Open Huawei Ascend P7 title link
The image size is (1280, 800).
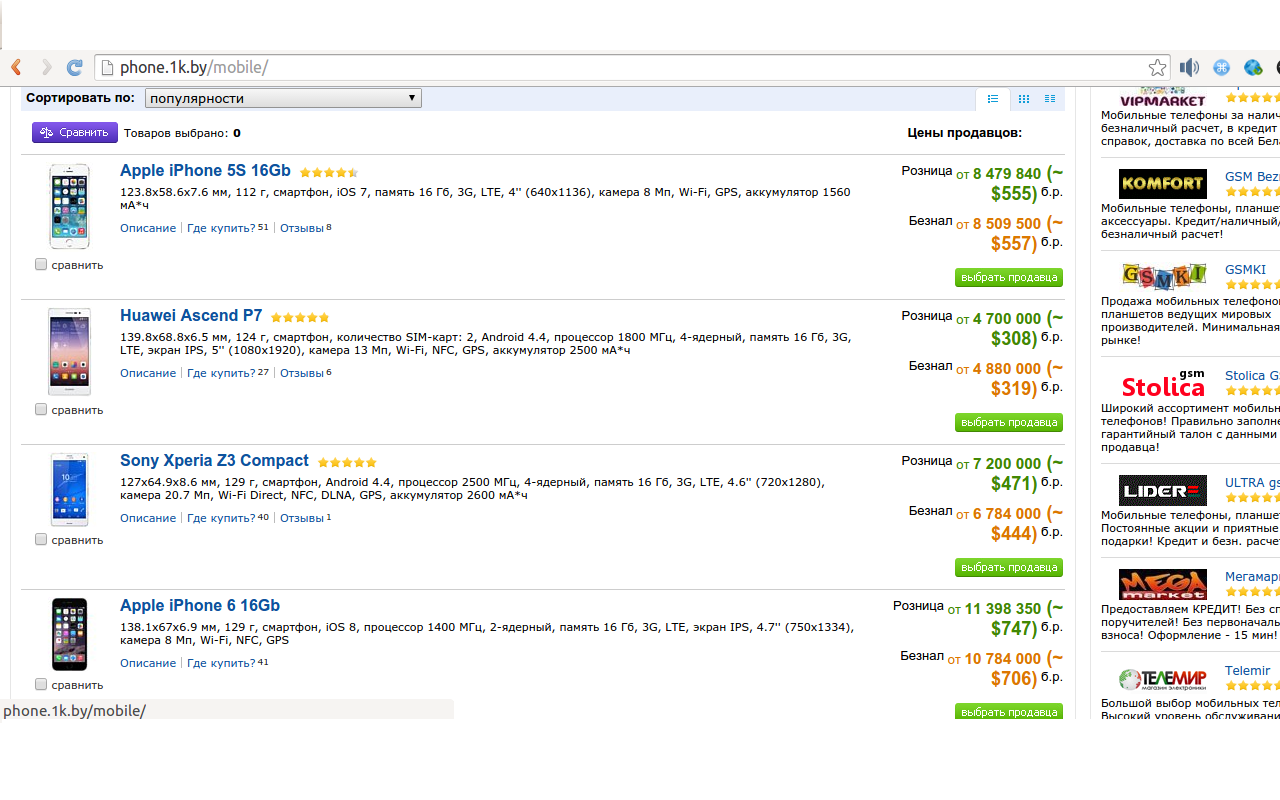[191, 316]
